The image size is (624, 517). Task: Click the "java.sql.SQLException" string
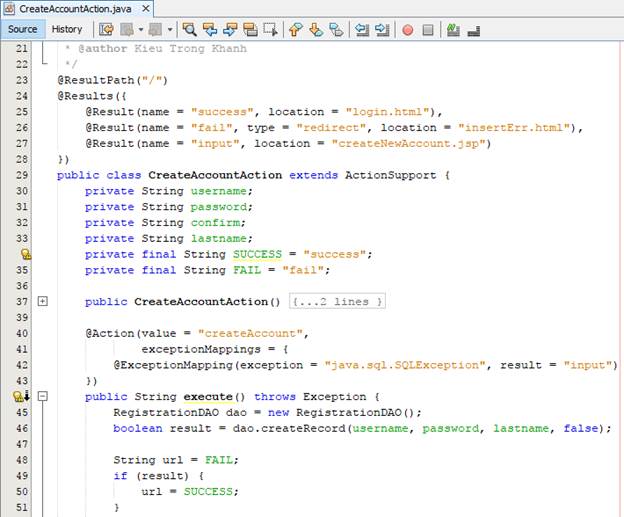tap(405, 365)
